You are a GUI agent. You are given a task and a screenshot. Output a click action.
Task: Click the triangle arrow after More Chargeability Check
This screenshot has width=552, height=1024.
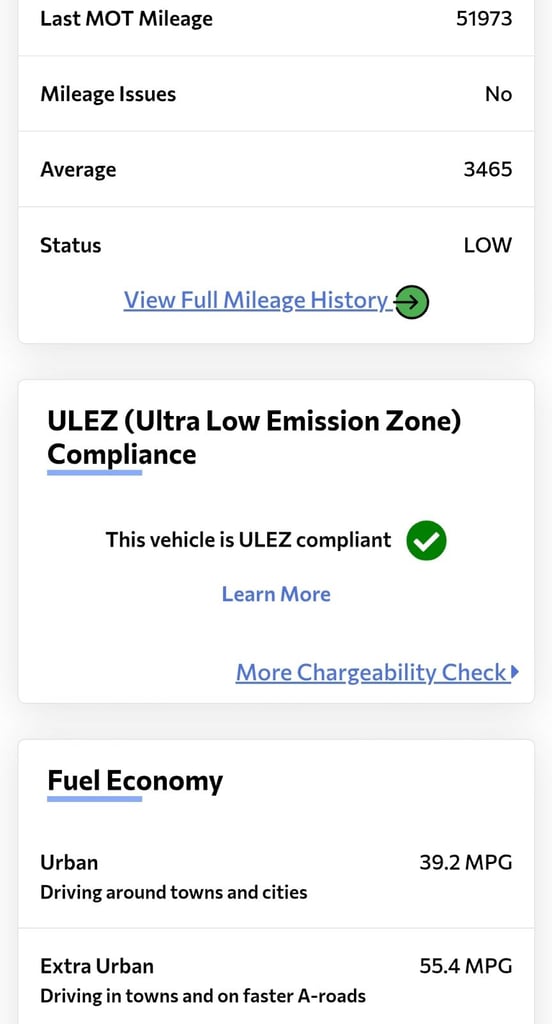(x=515, y=671)
